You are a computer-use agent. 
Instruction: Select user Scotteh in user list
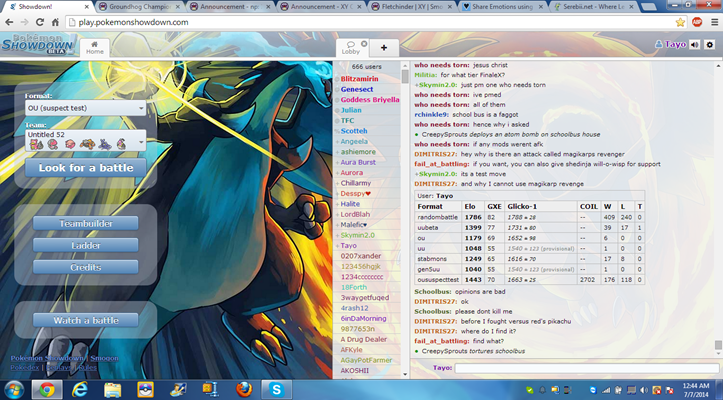[354, 131]
